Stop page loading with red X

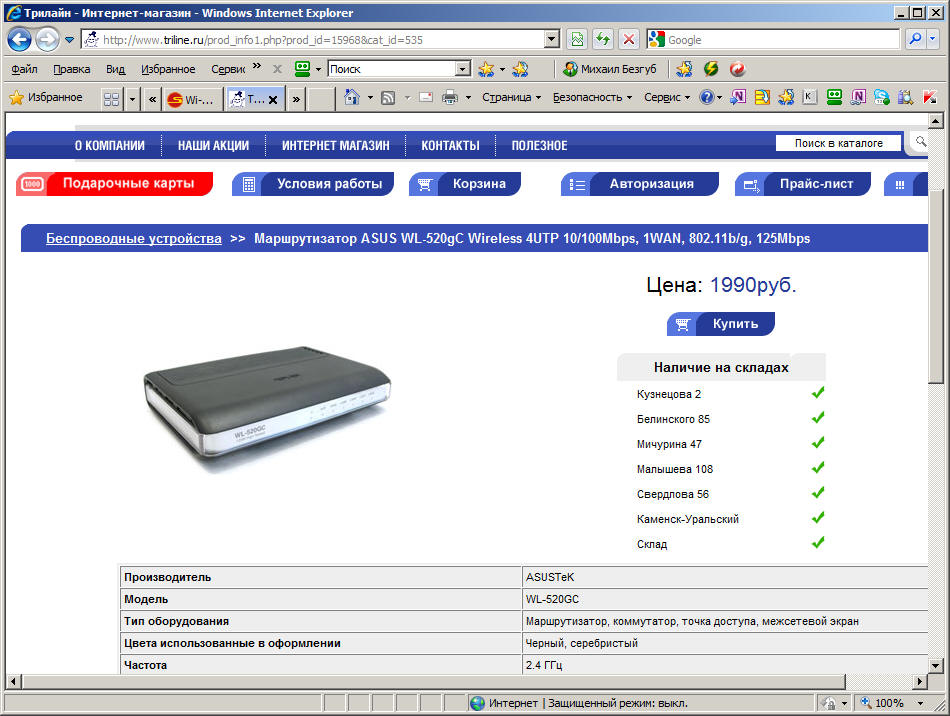[629, 40]
